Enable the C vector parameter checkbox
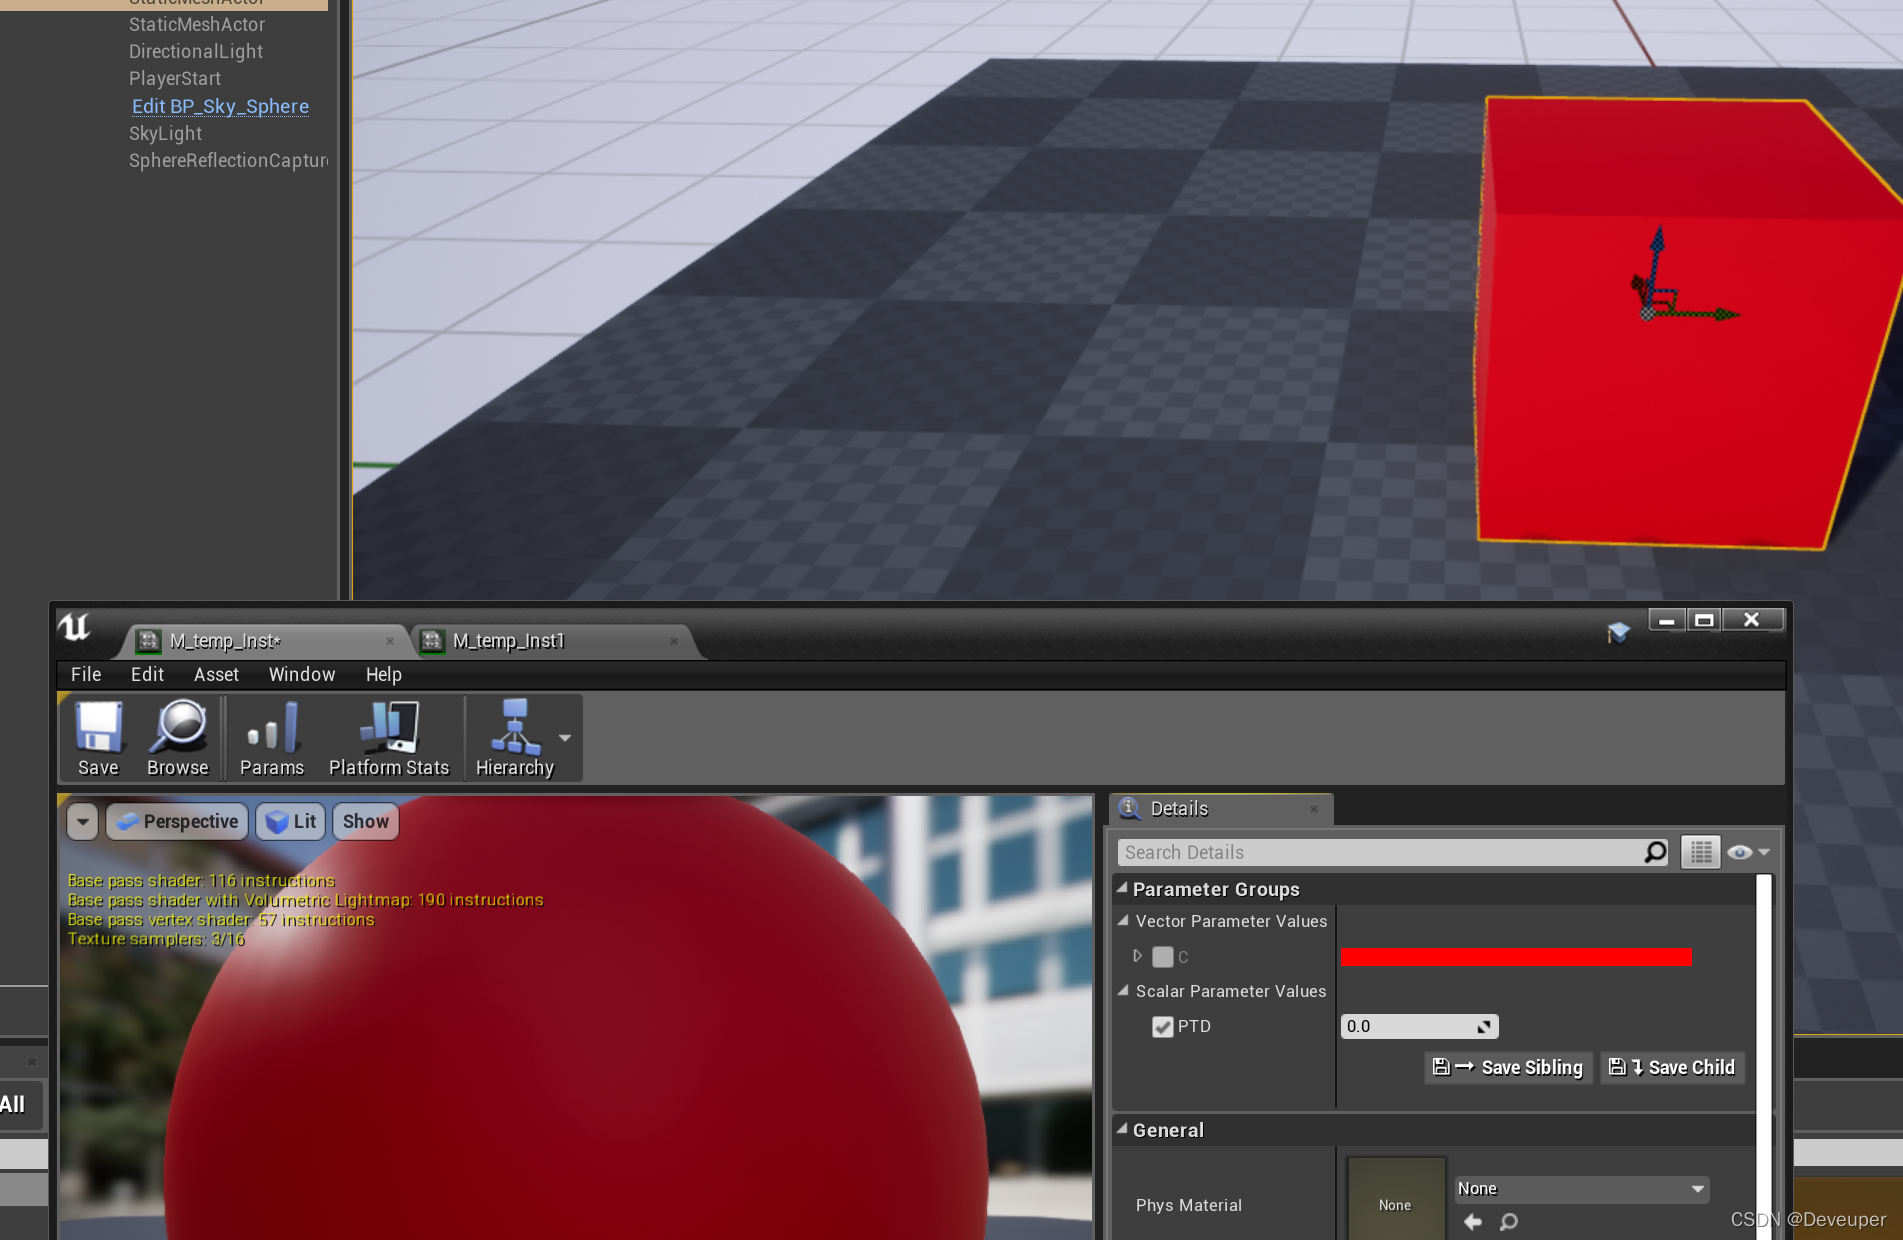The width and height of the screenshot is (1903, 1240). pyautogui.click(x=1162, y=957)
